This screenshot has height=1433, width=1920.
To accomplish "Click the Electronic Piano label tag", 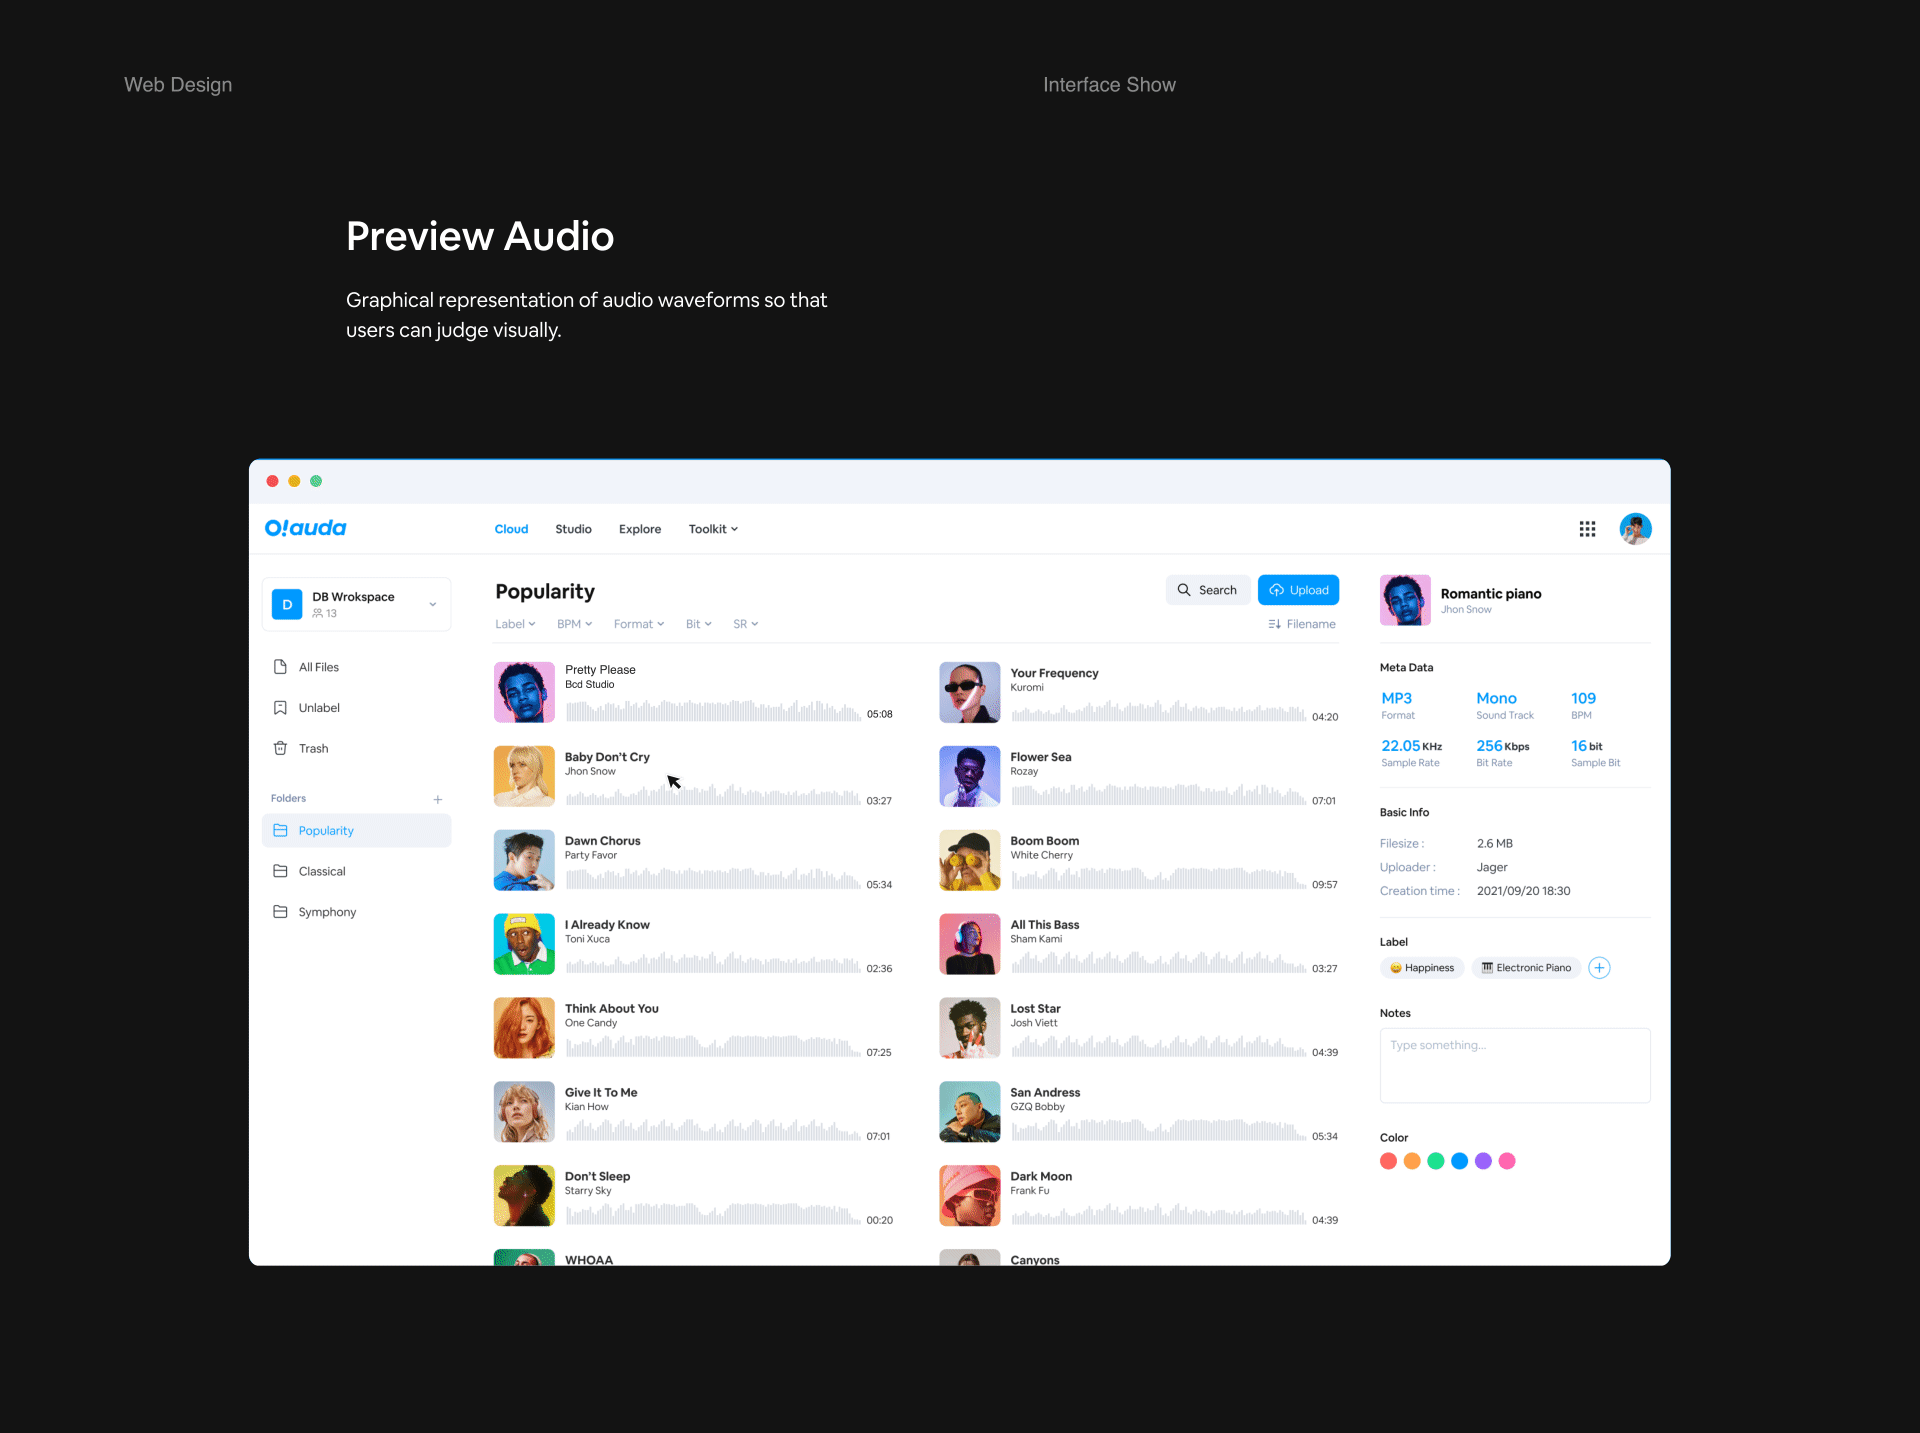I will tap(1526, 968).
